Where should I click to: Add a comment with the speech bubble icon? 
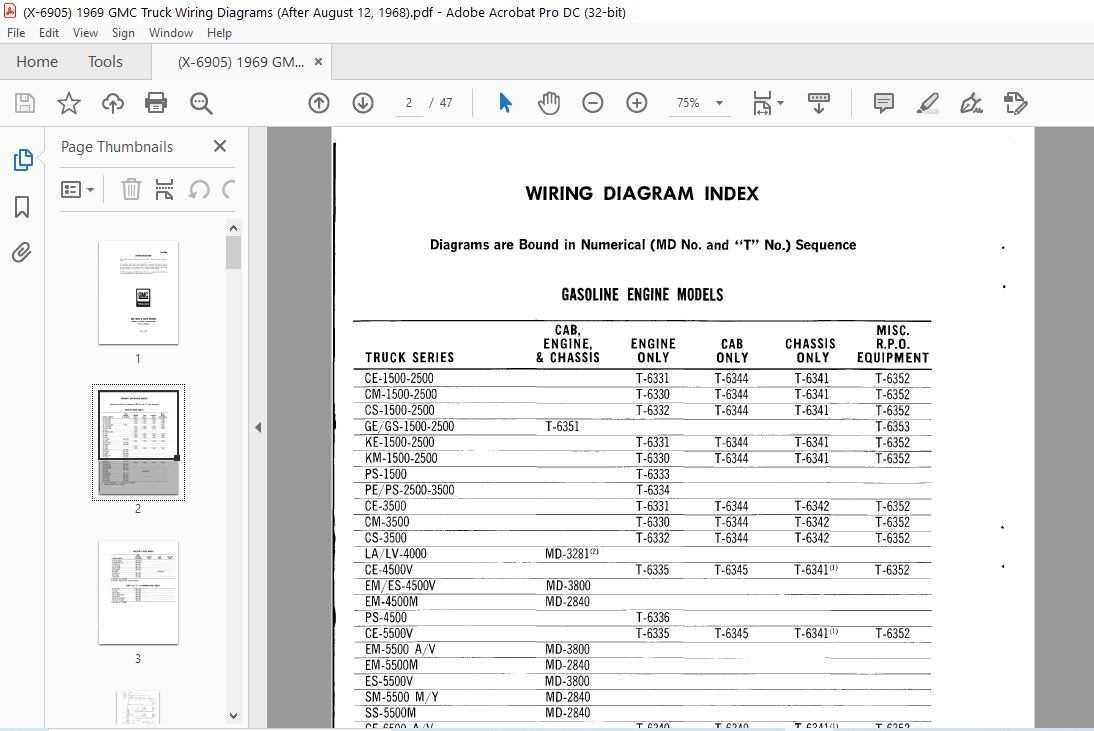pos(883,103)
